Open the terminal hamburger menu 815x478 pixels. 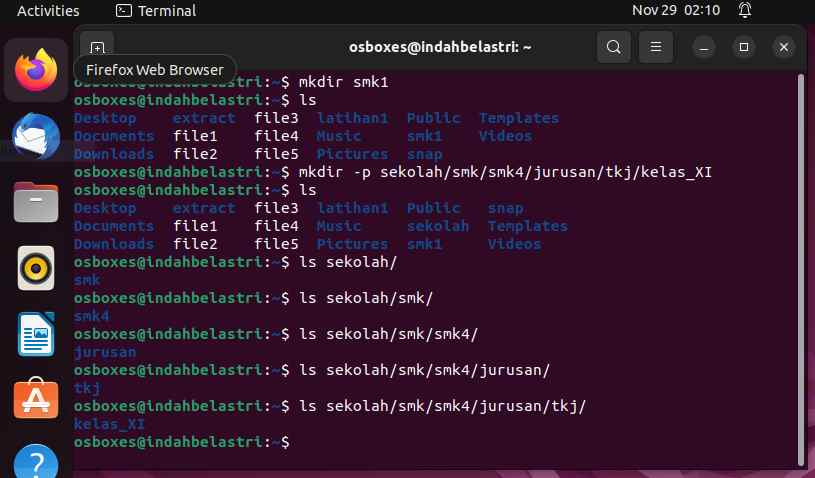click(x=655, y=47)
